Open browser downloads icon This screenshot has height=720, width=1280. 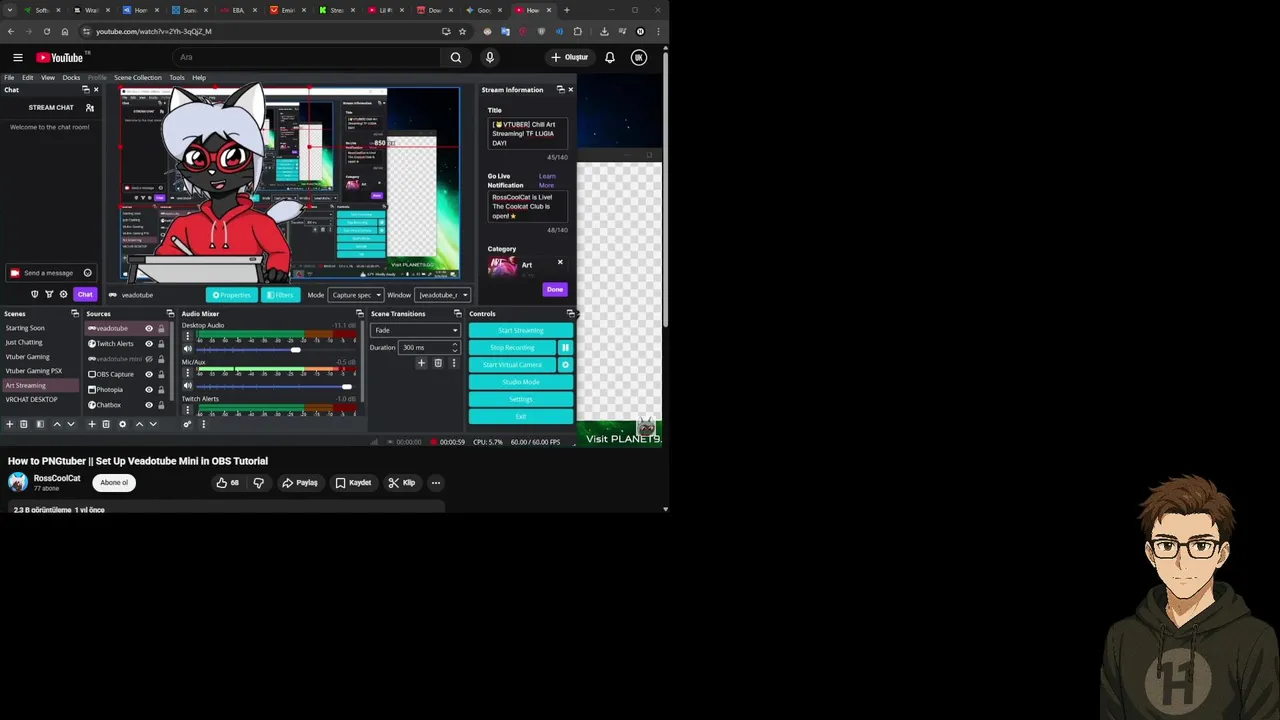(604, 31)
